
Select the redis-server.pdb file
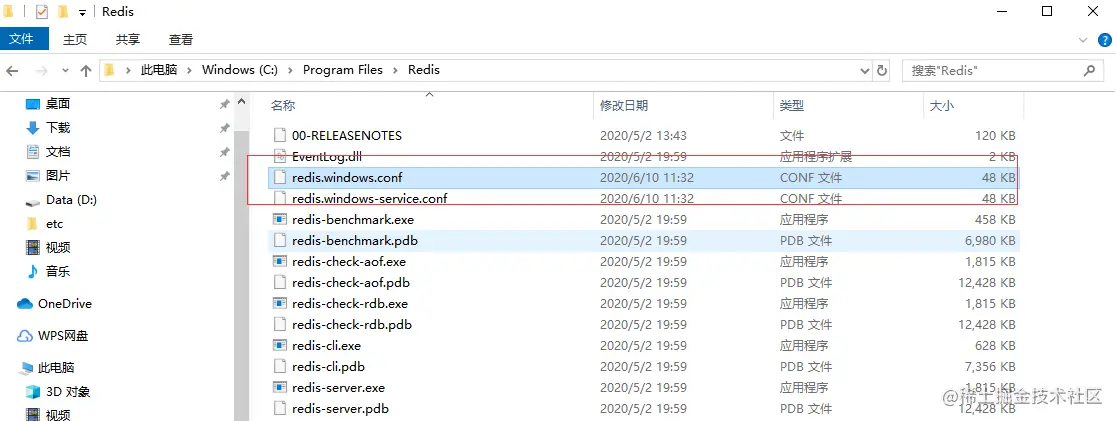(x=341, y=408)
